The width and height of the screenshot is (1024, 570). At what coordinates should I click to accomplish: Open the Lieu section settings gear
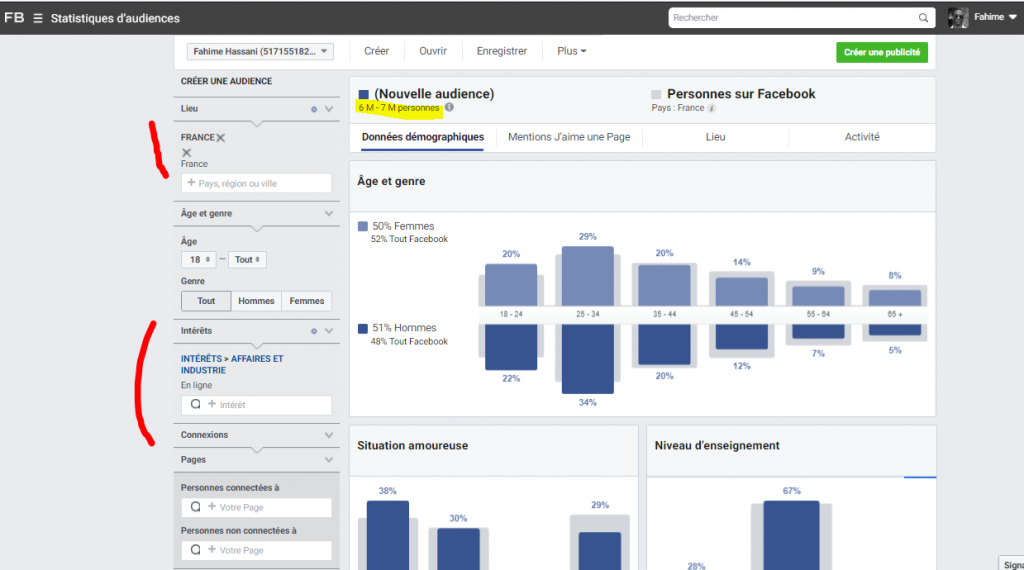click(313, 108)
